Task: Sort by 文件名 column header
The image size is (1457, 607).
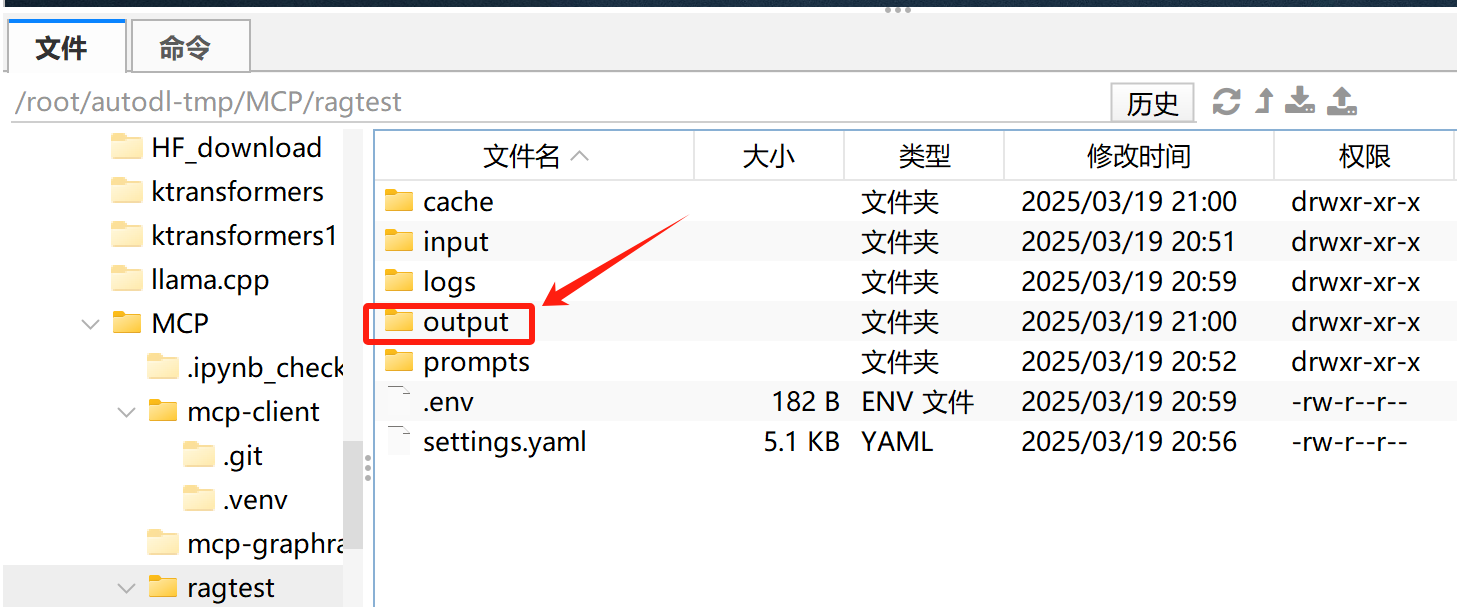Action: pos(535,156)
